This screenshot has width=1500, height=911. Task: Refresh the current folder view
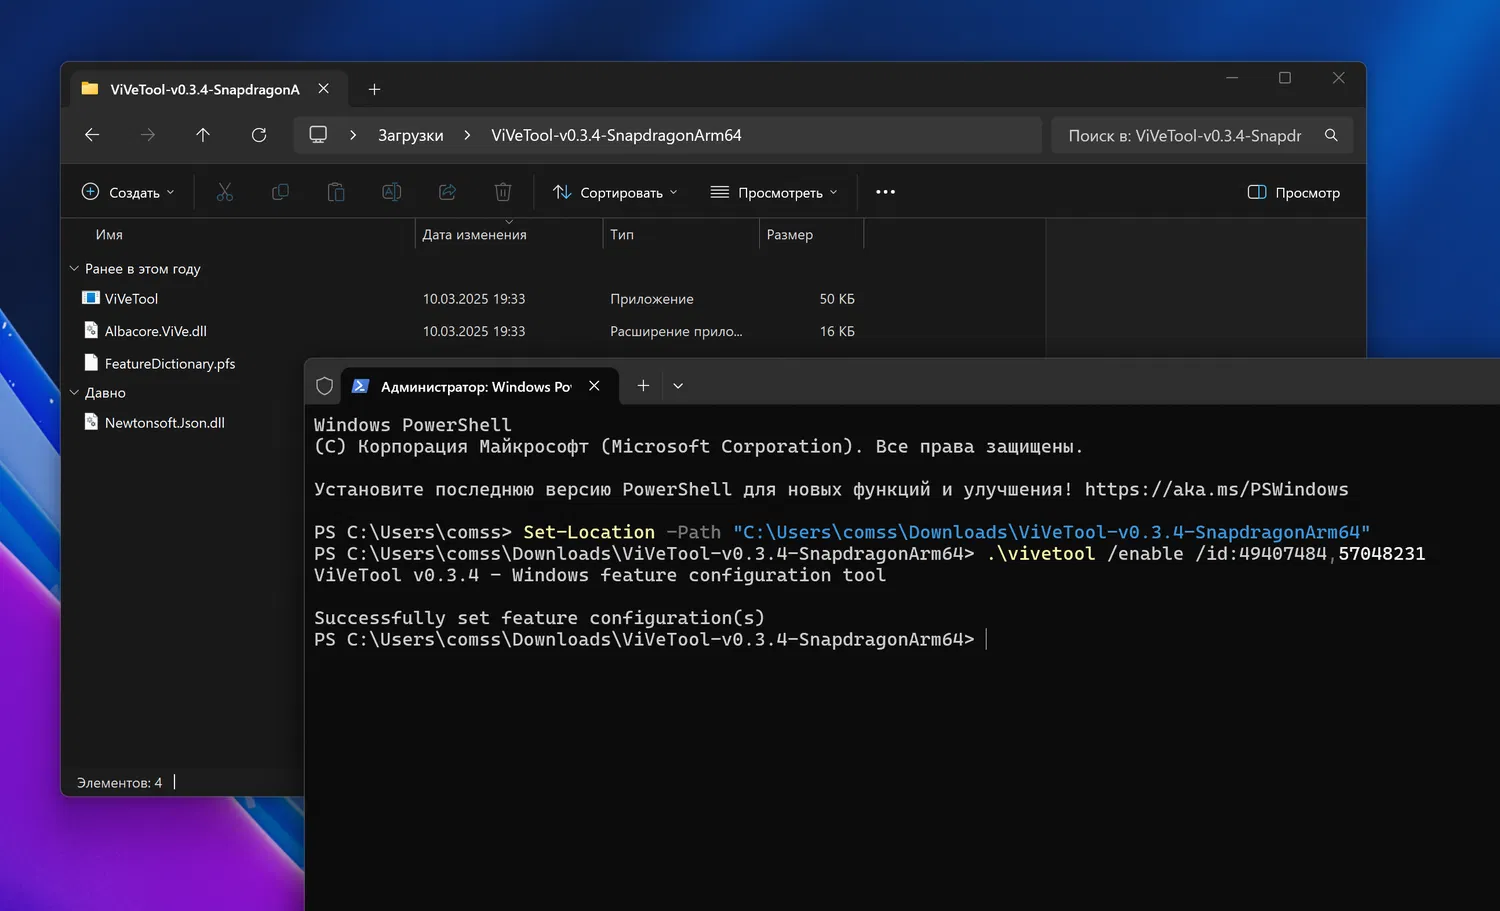(259, 135)
